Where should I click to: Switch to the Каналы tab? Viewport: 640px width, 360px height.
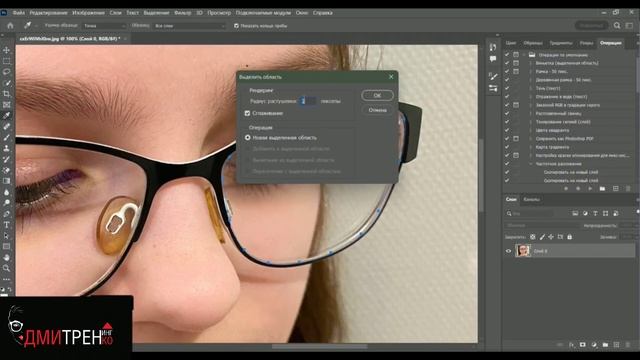531,200
